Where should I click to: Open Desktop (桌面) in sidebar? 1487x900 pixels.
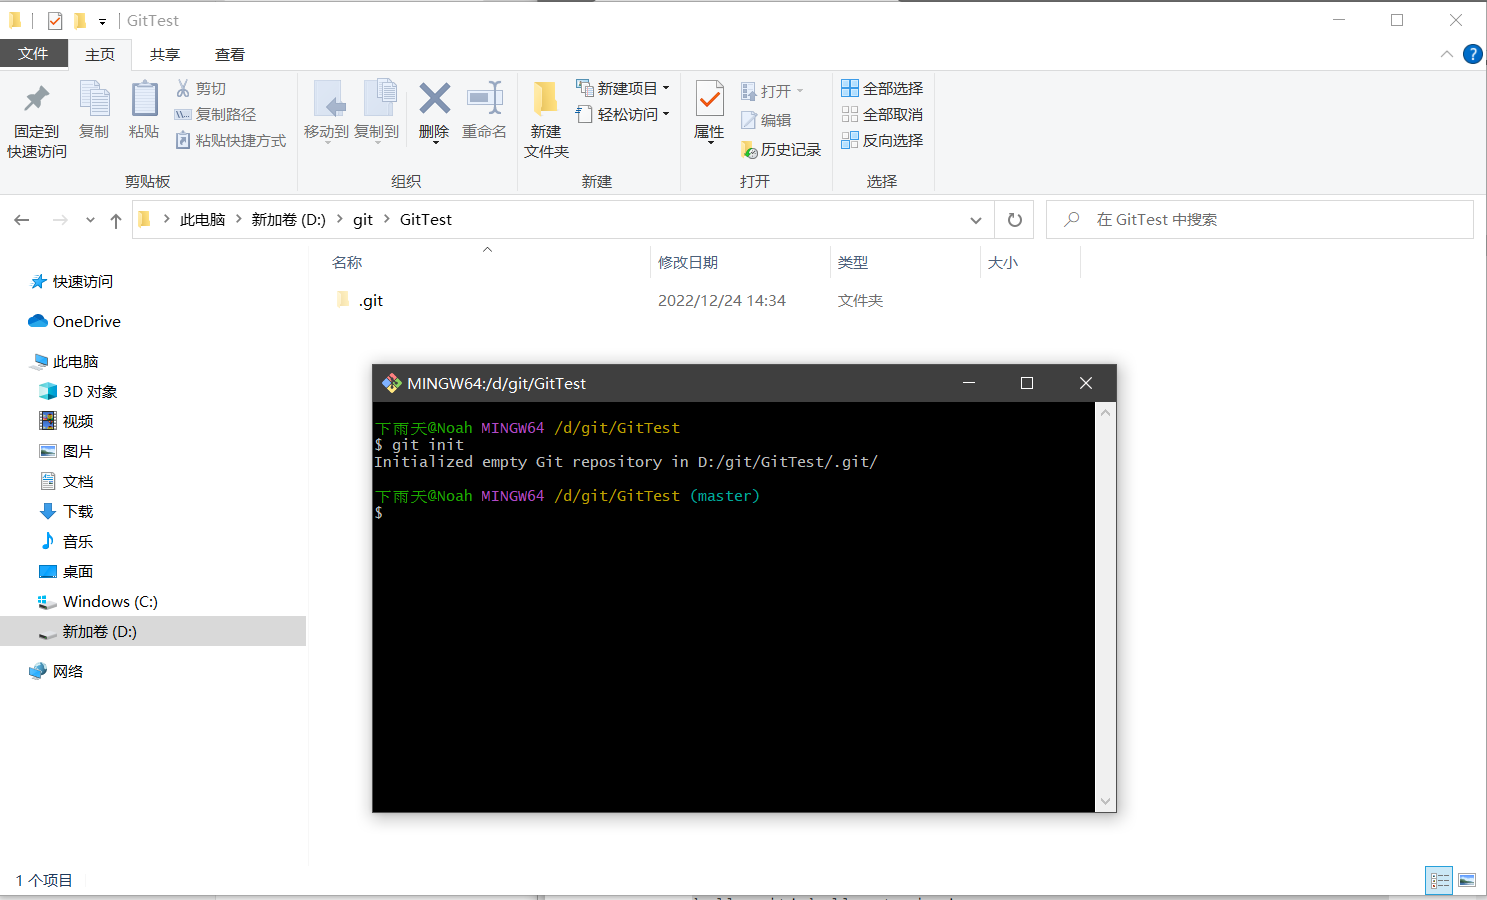coord(77,572)
